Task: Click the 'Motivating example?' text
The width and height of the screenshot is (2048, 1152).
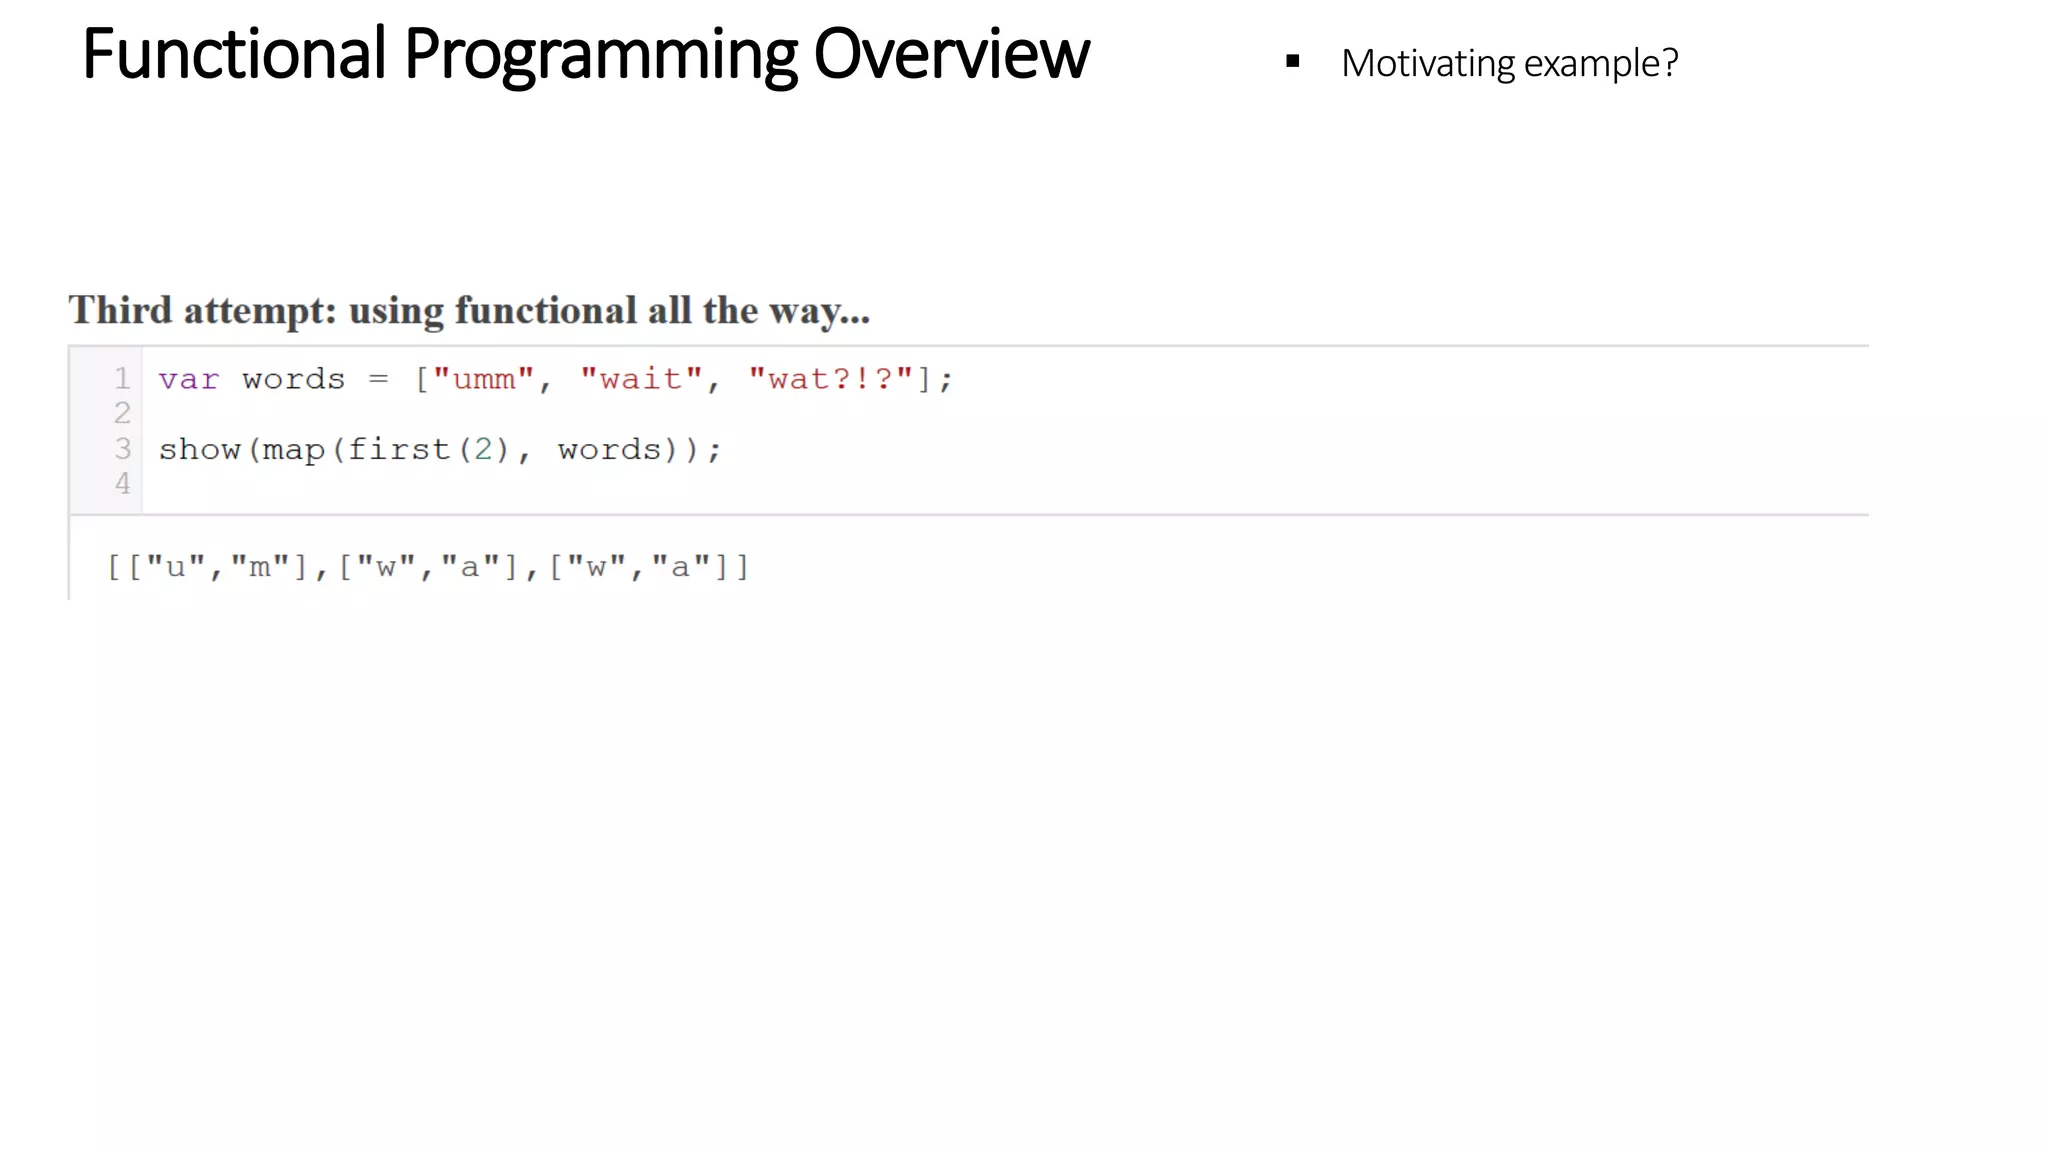Action: tap(1509, 63)
